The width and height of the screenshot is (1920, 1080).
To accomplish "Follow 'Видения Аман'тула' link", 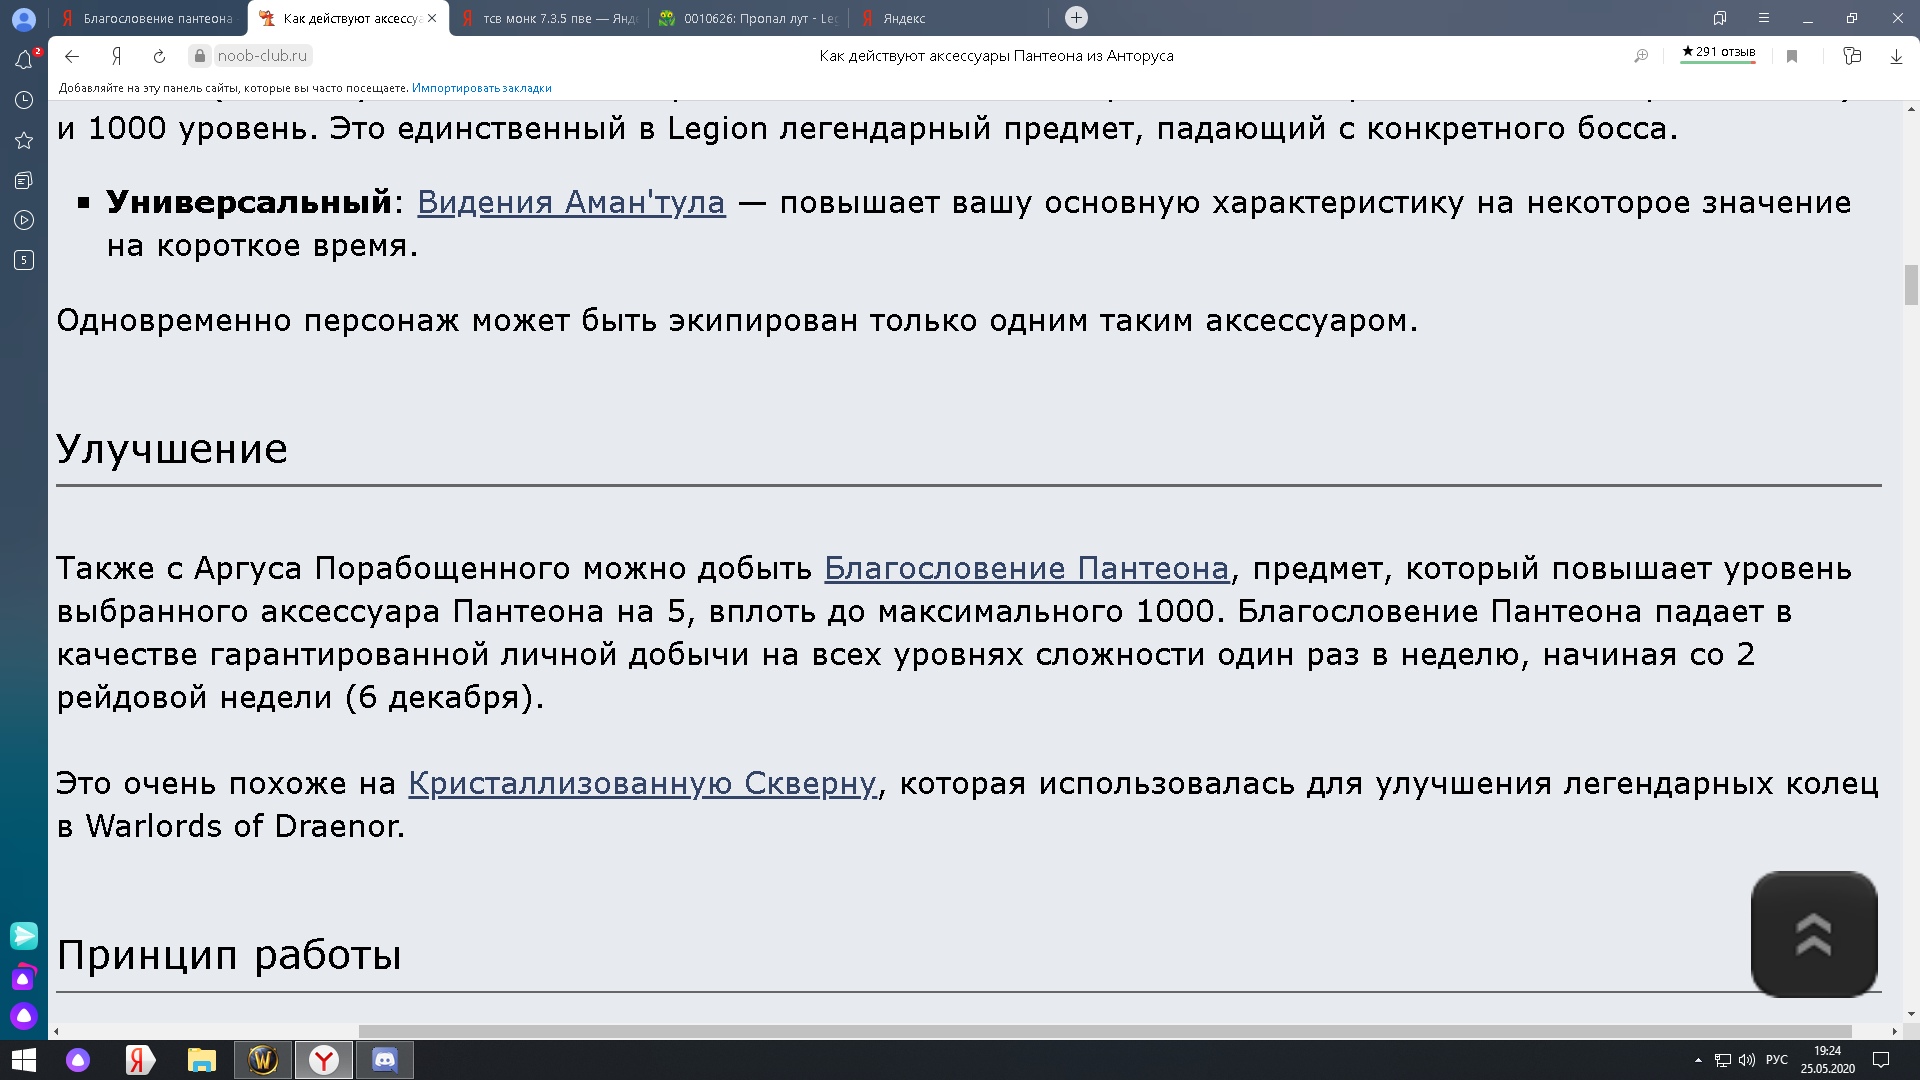I will pyautogui.click(x=570, y=202).
